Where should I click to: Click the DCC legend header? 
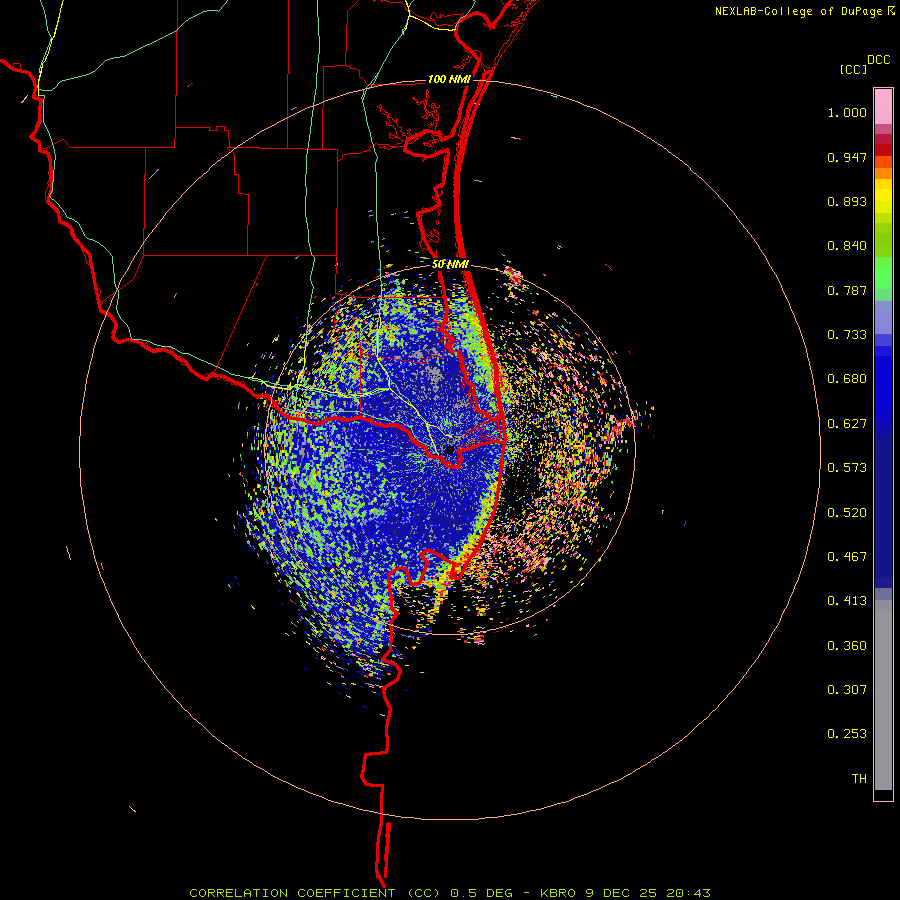pyautogui.click(x=879, y=60)
